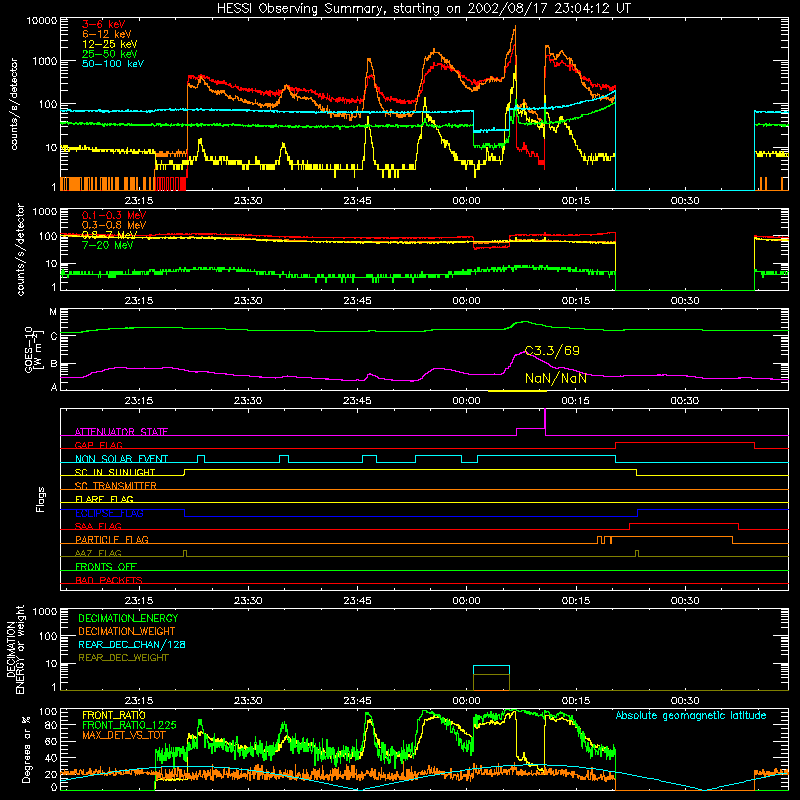Click the 23:30 time tick under top panel
The width and height of the screenshot is (800, 800).
(248, 201)
